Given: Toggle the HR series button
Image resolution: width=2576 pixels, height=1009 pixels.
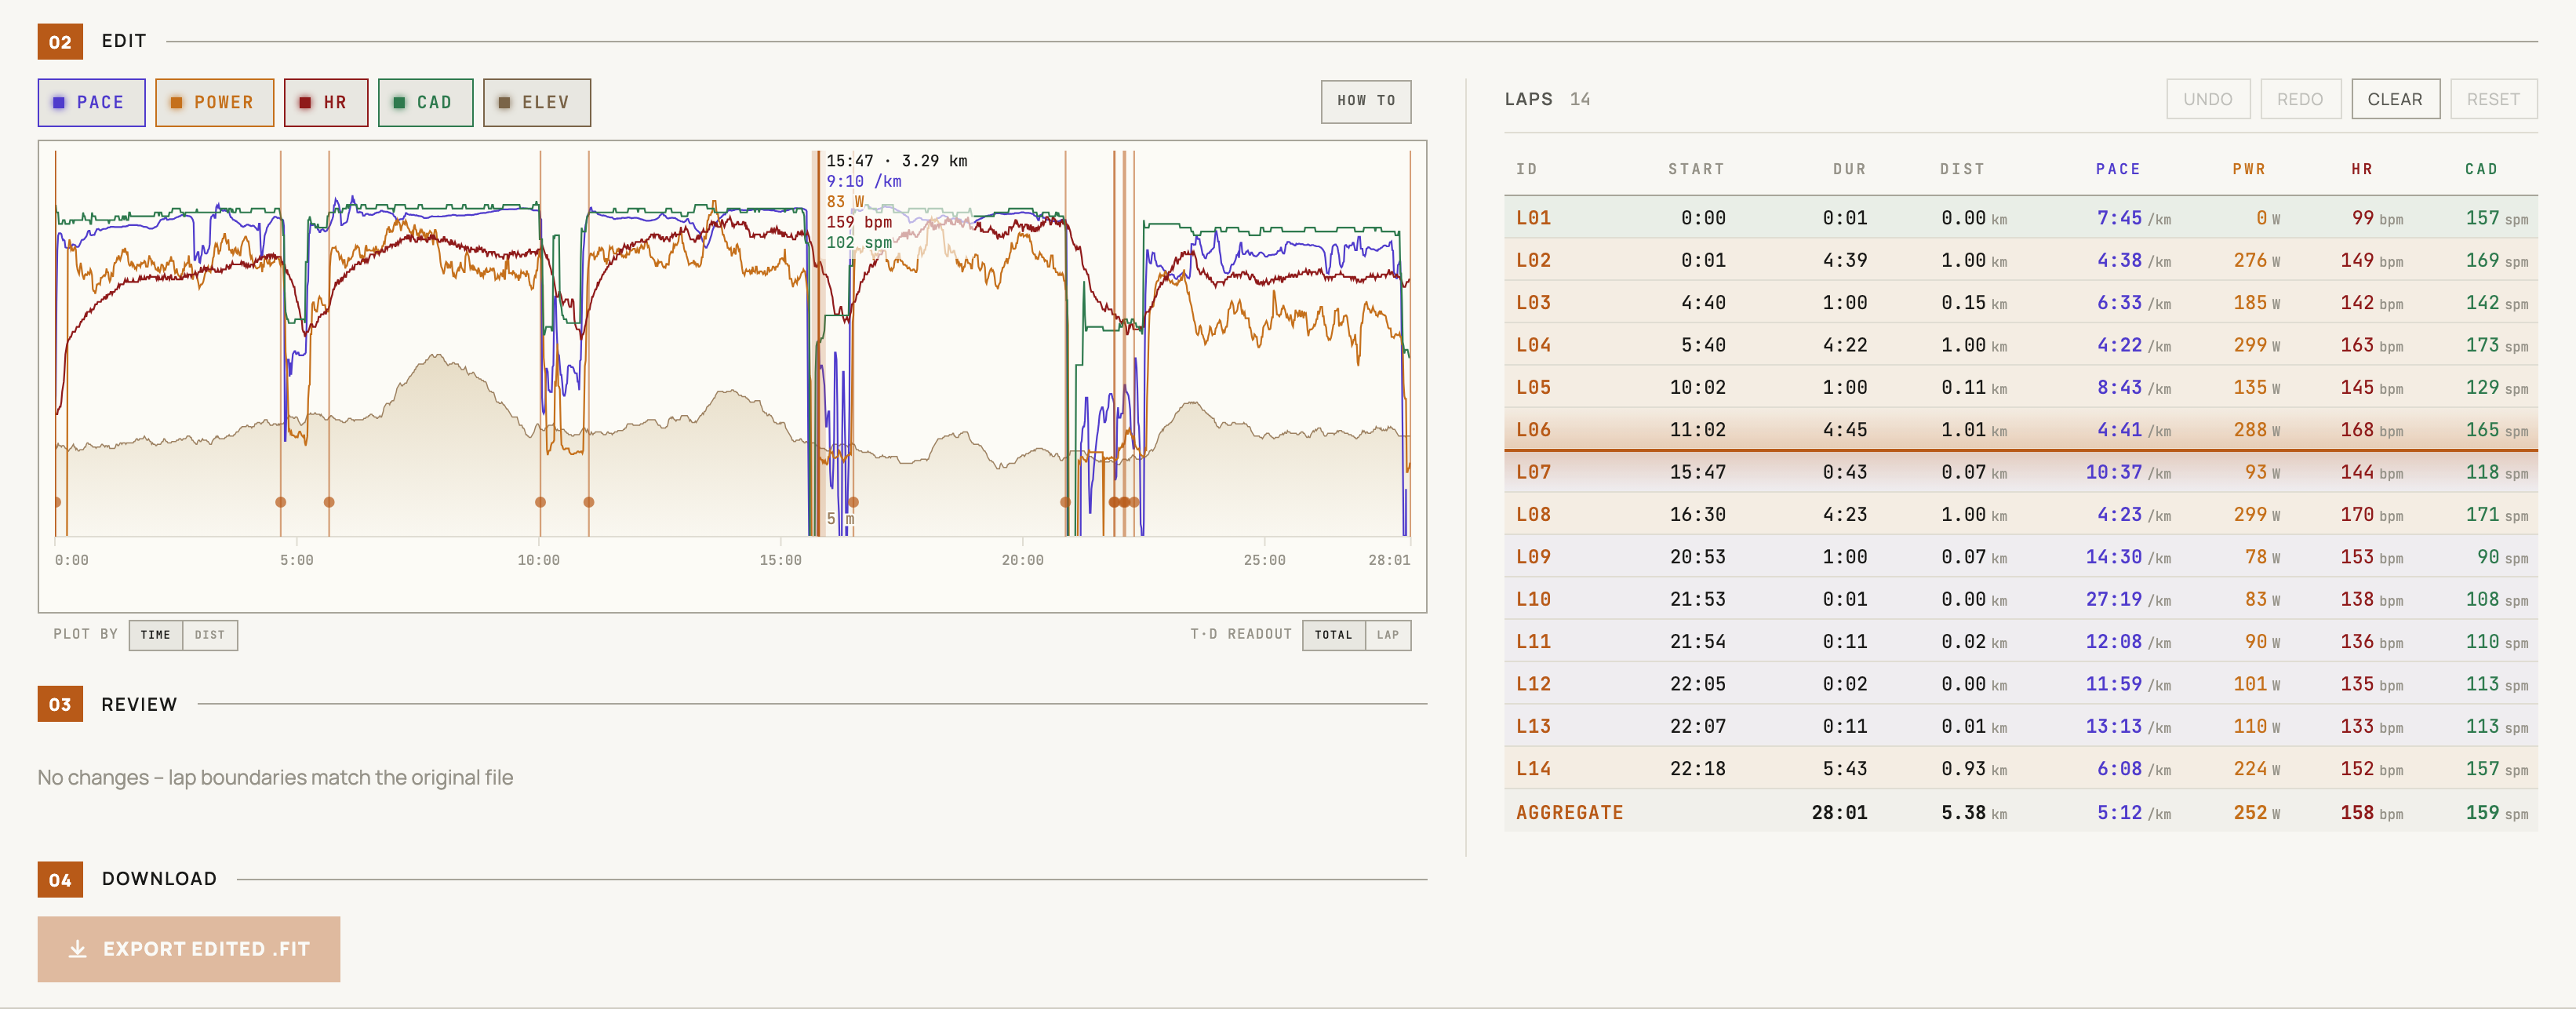Looking at the screenshot, I should (326, 102).
